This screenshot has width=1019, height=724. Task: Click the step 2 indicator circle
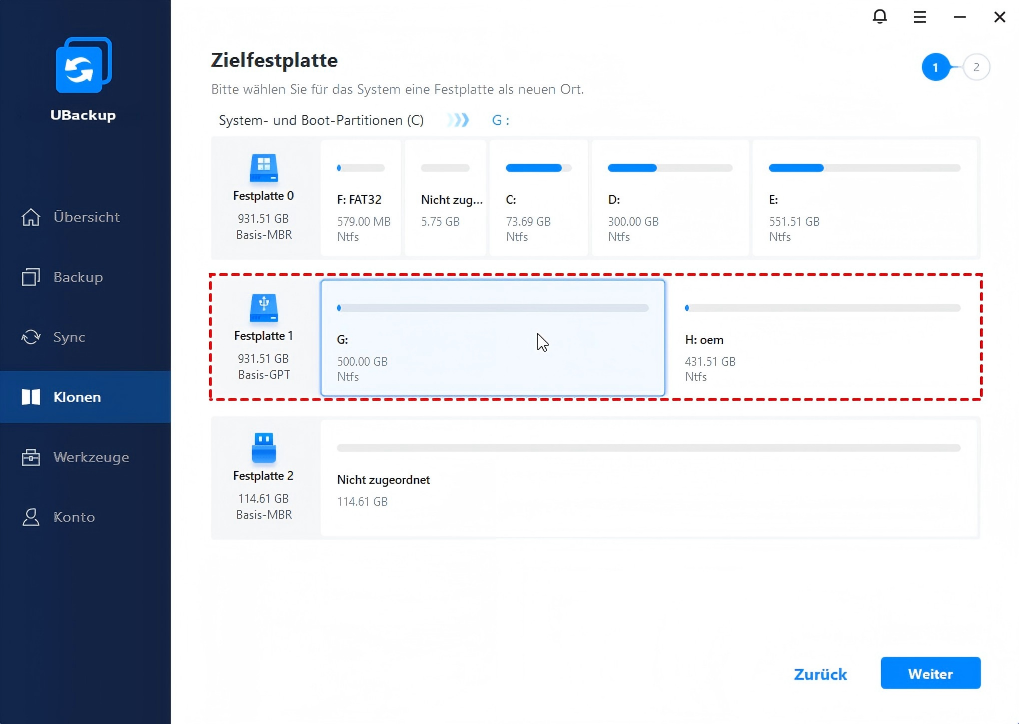[x=976, y=68]
